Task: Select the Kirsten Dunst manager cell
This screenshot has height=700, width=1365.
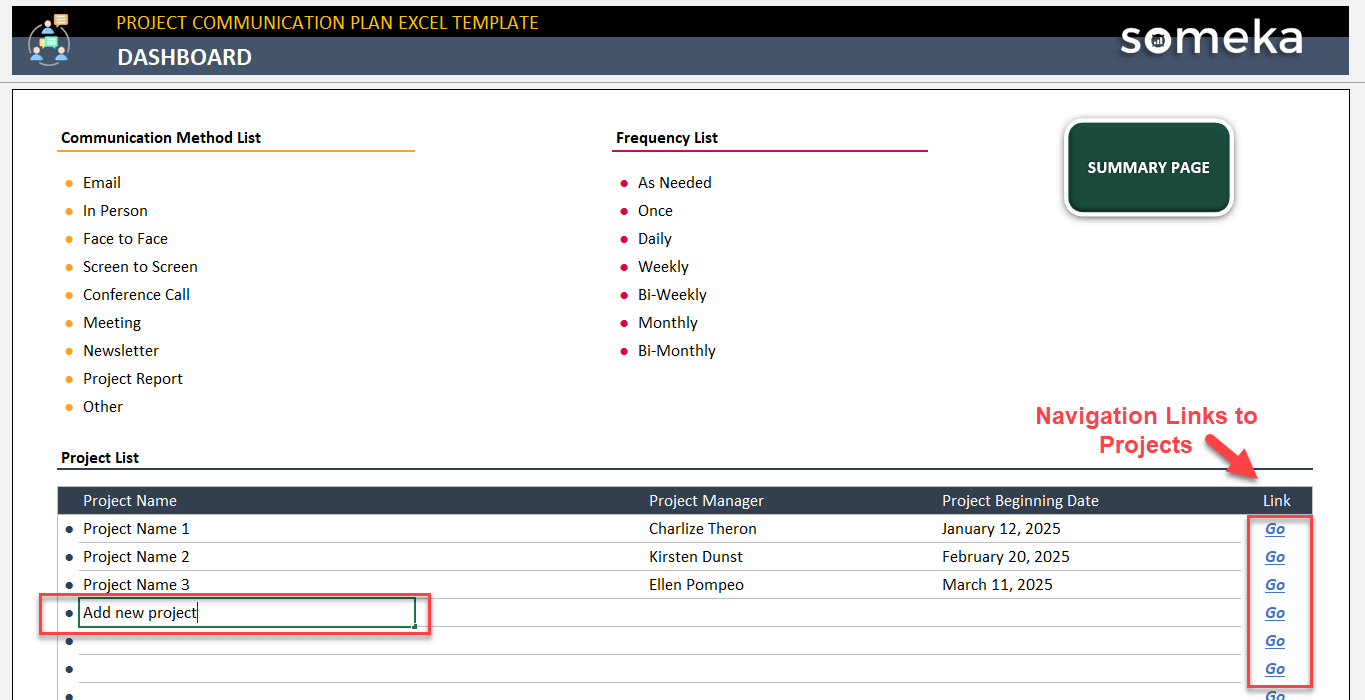Action: coord(695,557)
